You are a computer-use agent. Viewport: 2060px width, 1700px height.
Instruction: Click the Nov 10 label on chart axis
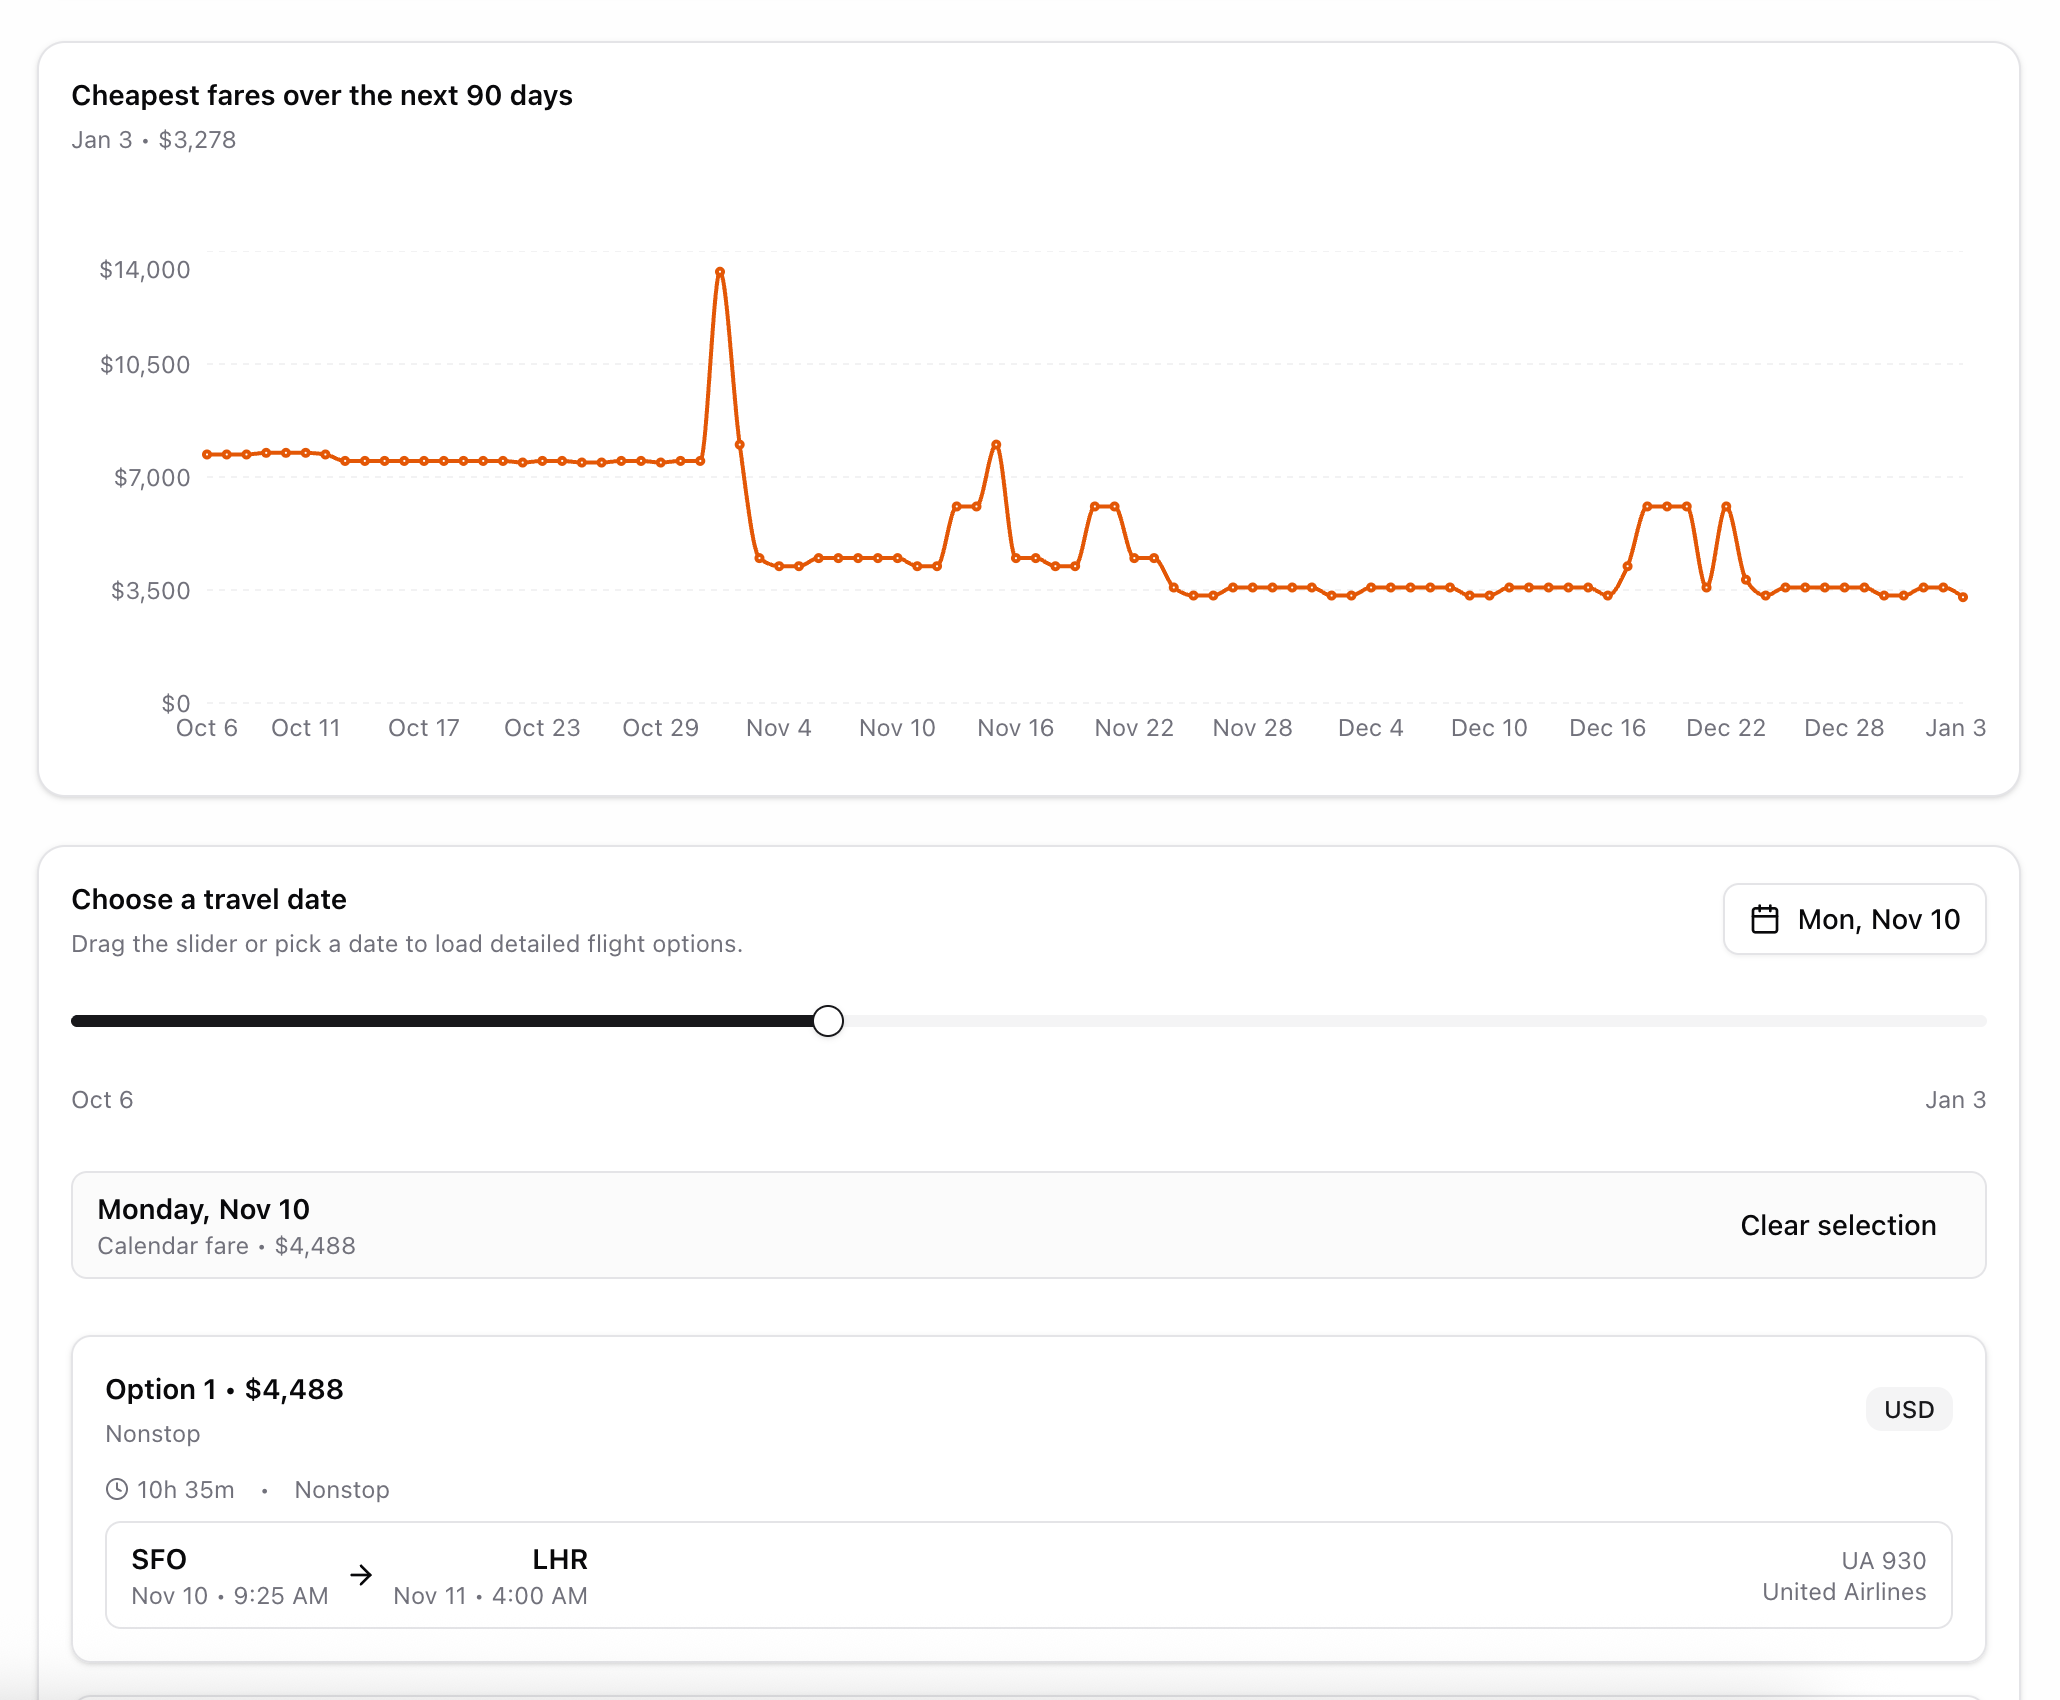[x=897, y=728]
